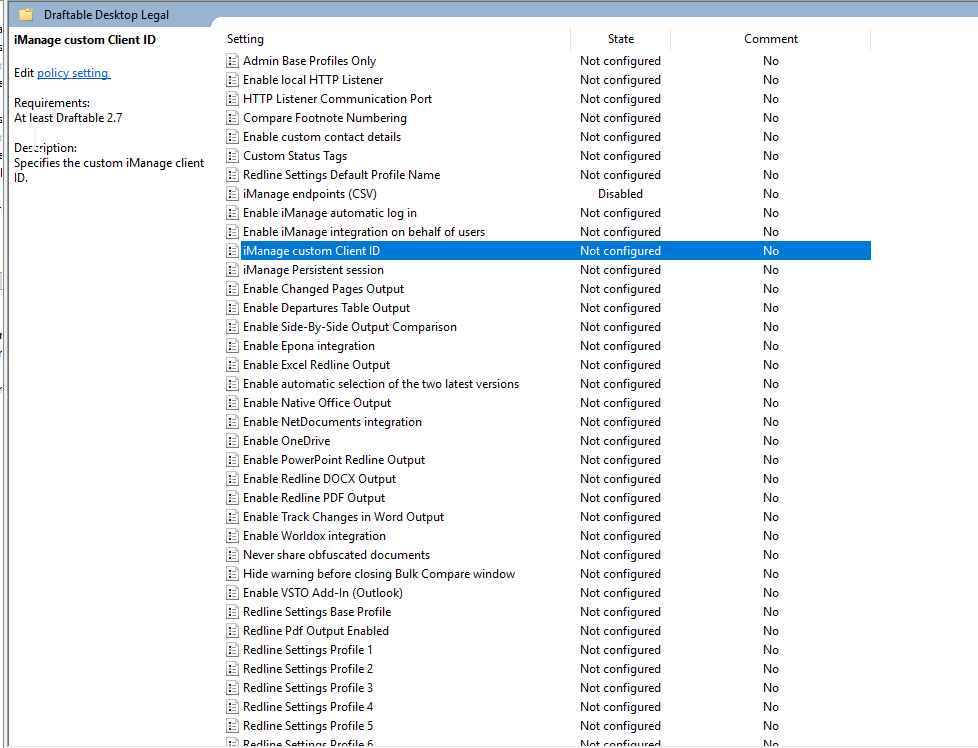Click the icon beside Redline Settings Profile 3

pos(232,688)
